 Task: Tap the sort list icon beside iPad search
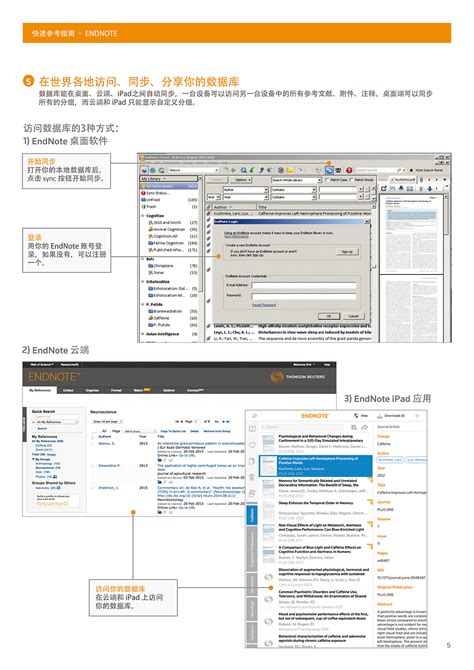click(354, 427)
